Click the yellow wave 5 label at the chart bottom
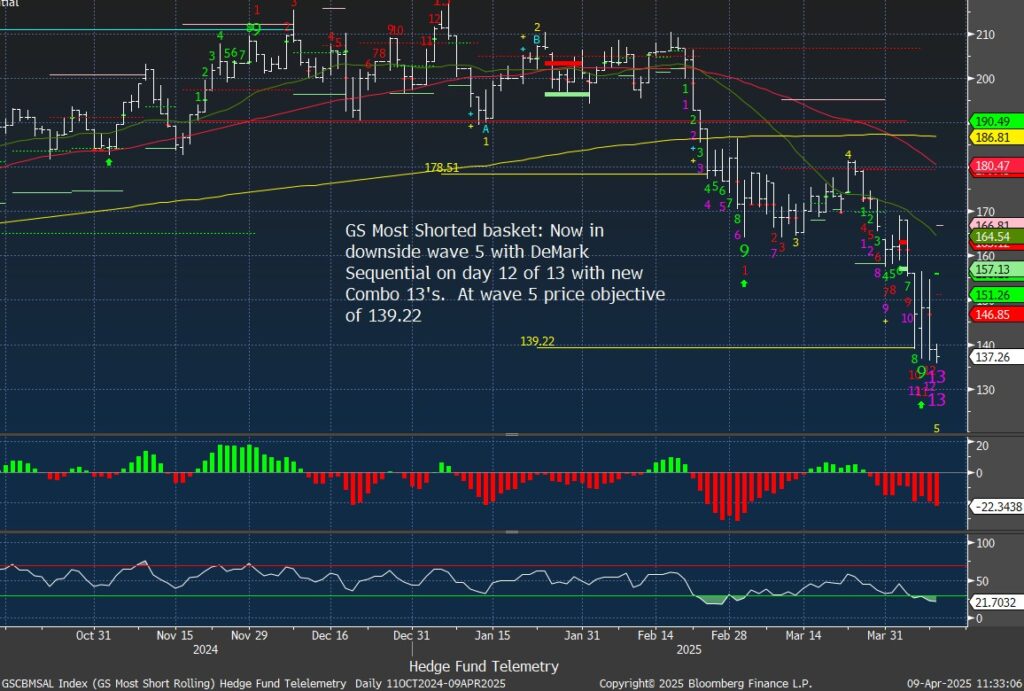The width and height of the screenshot is (1024, 691). click(x=936, y=428)
